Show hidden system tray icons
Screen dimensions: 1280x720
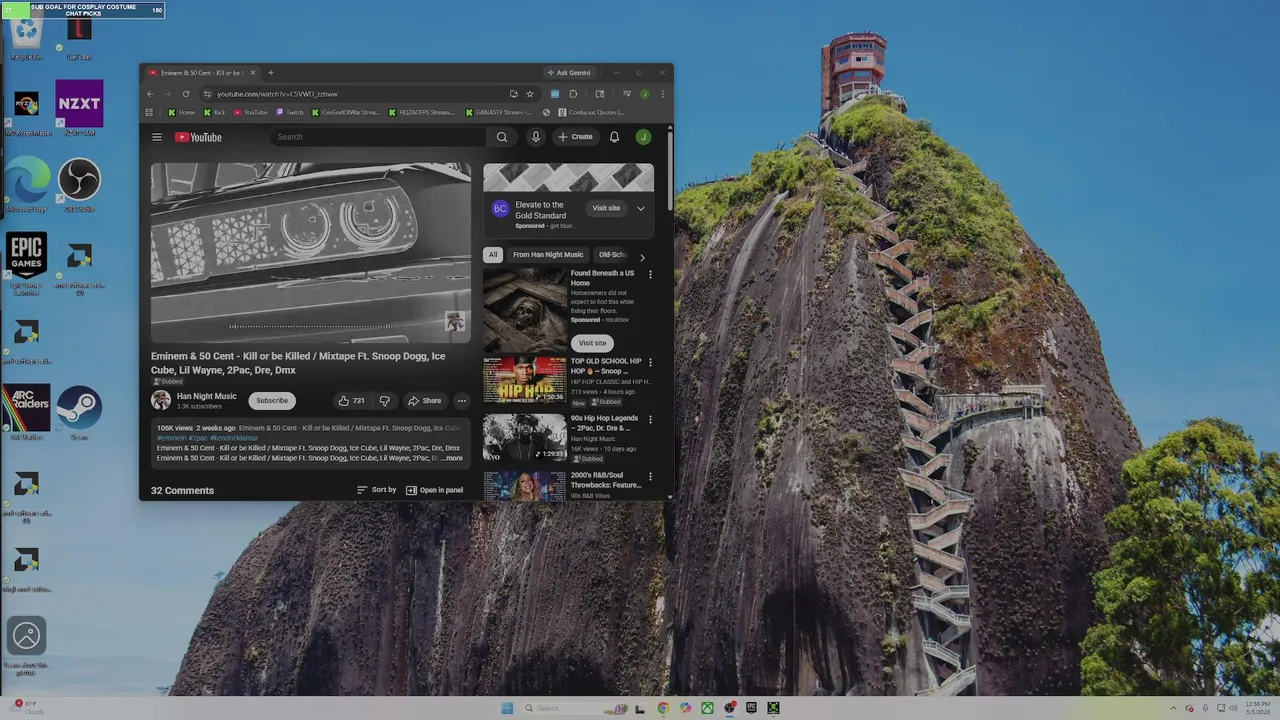(1175, 708)
